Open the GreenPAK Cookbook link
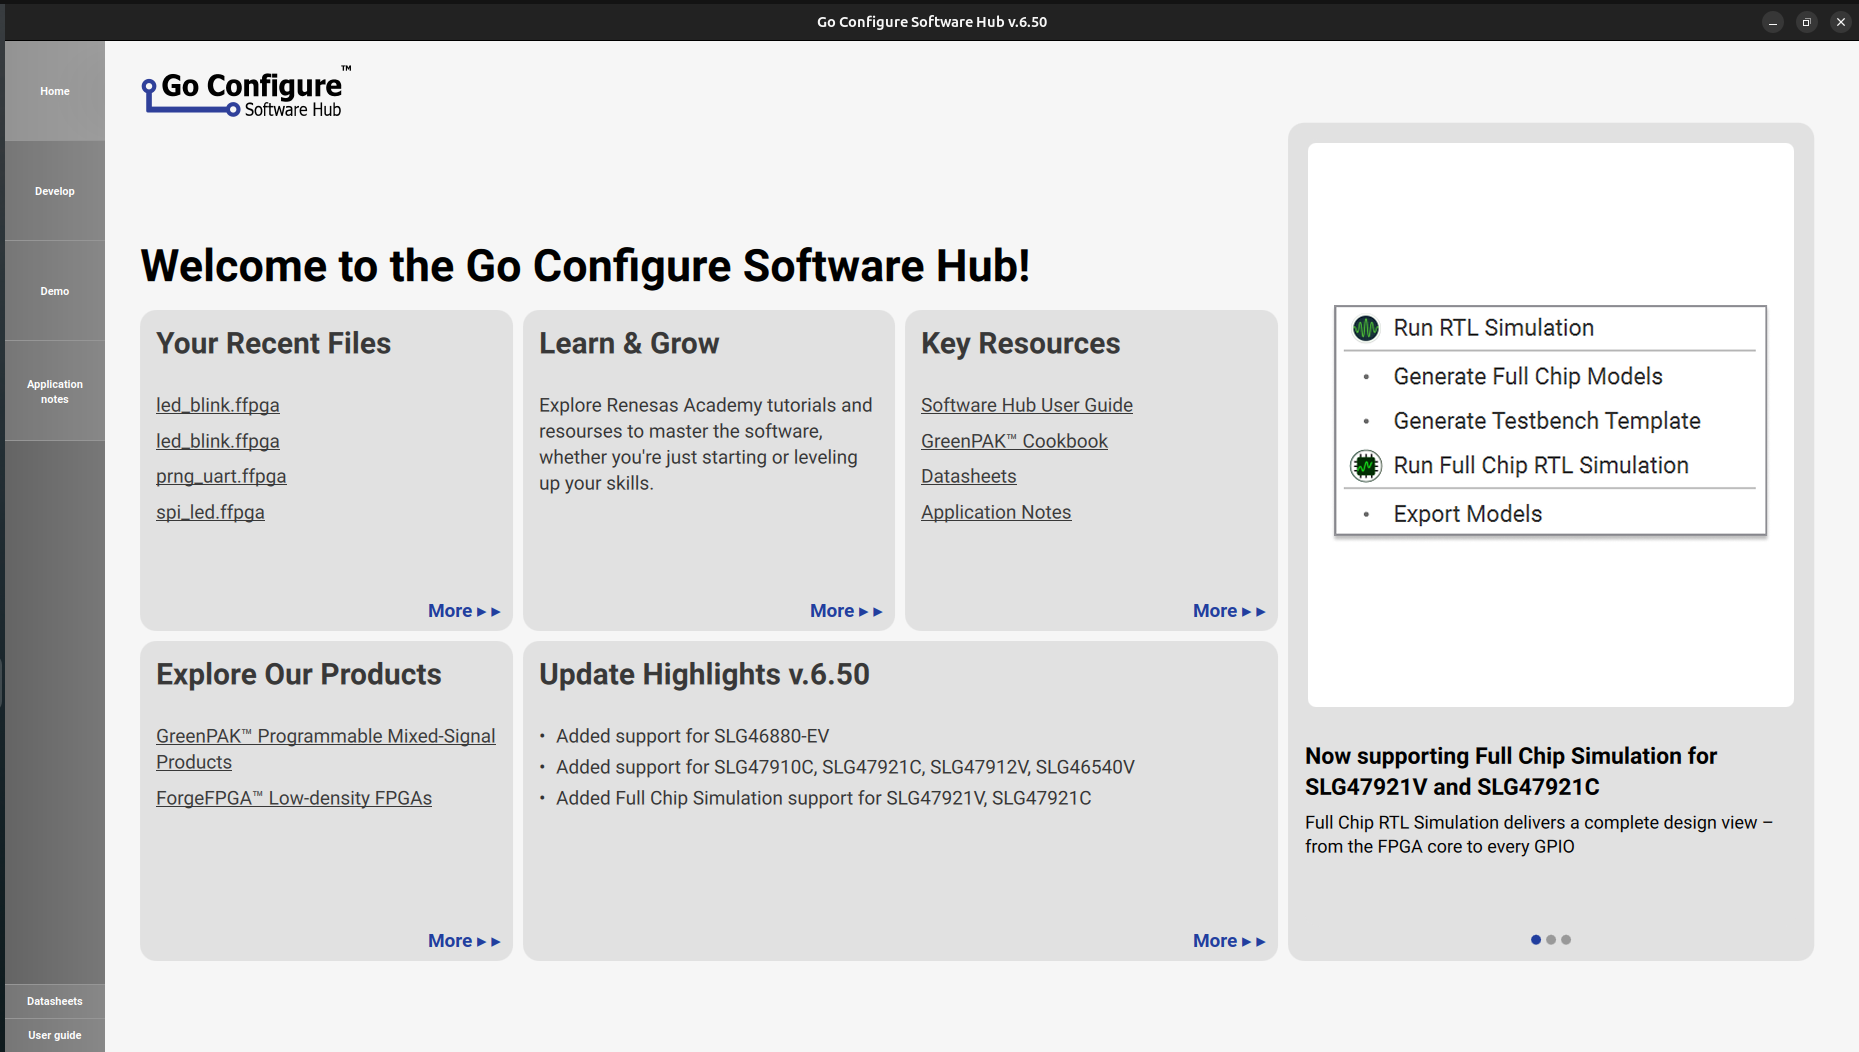 (x=1014, y=441)
